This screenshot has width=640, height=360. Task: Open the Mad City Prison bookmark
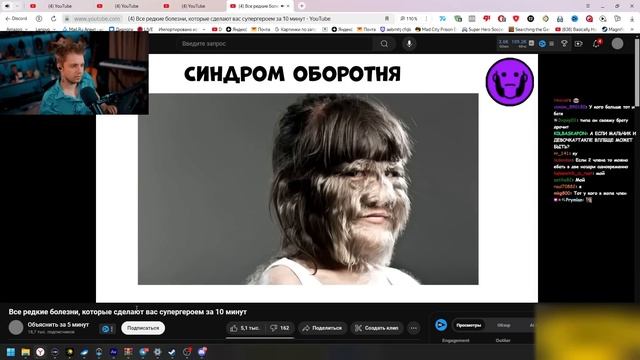point(435,29)
